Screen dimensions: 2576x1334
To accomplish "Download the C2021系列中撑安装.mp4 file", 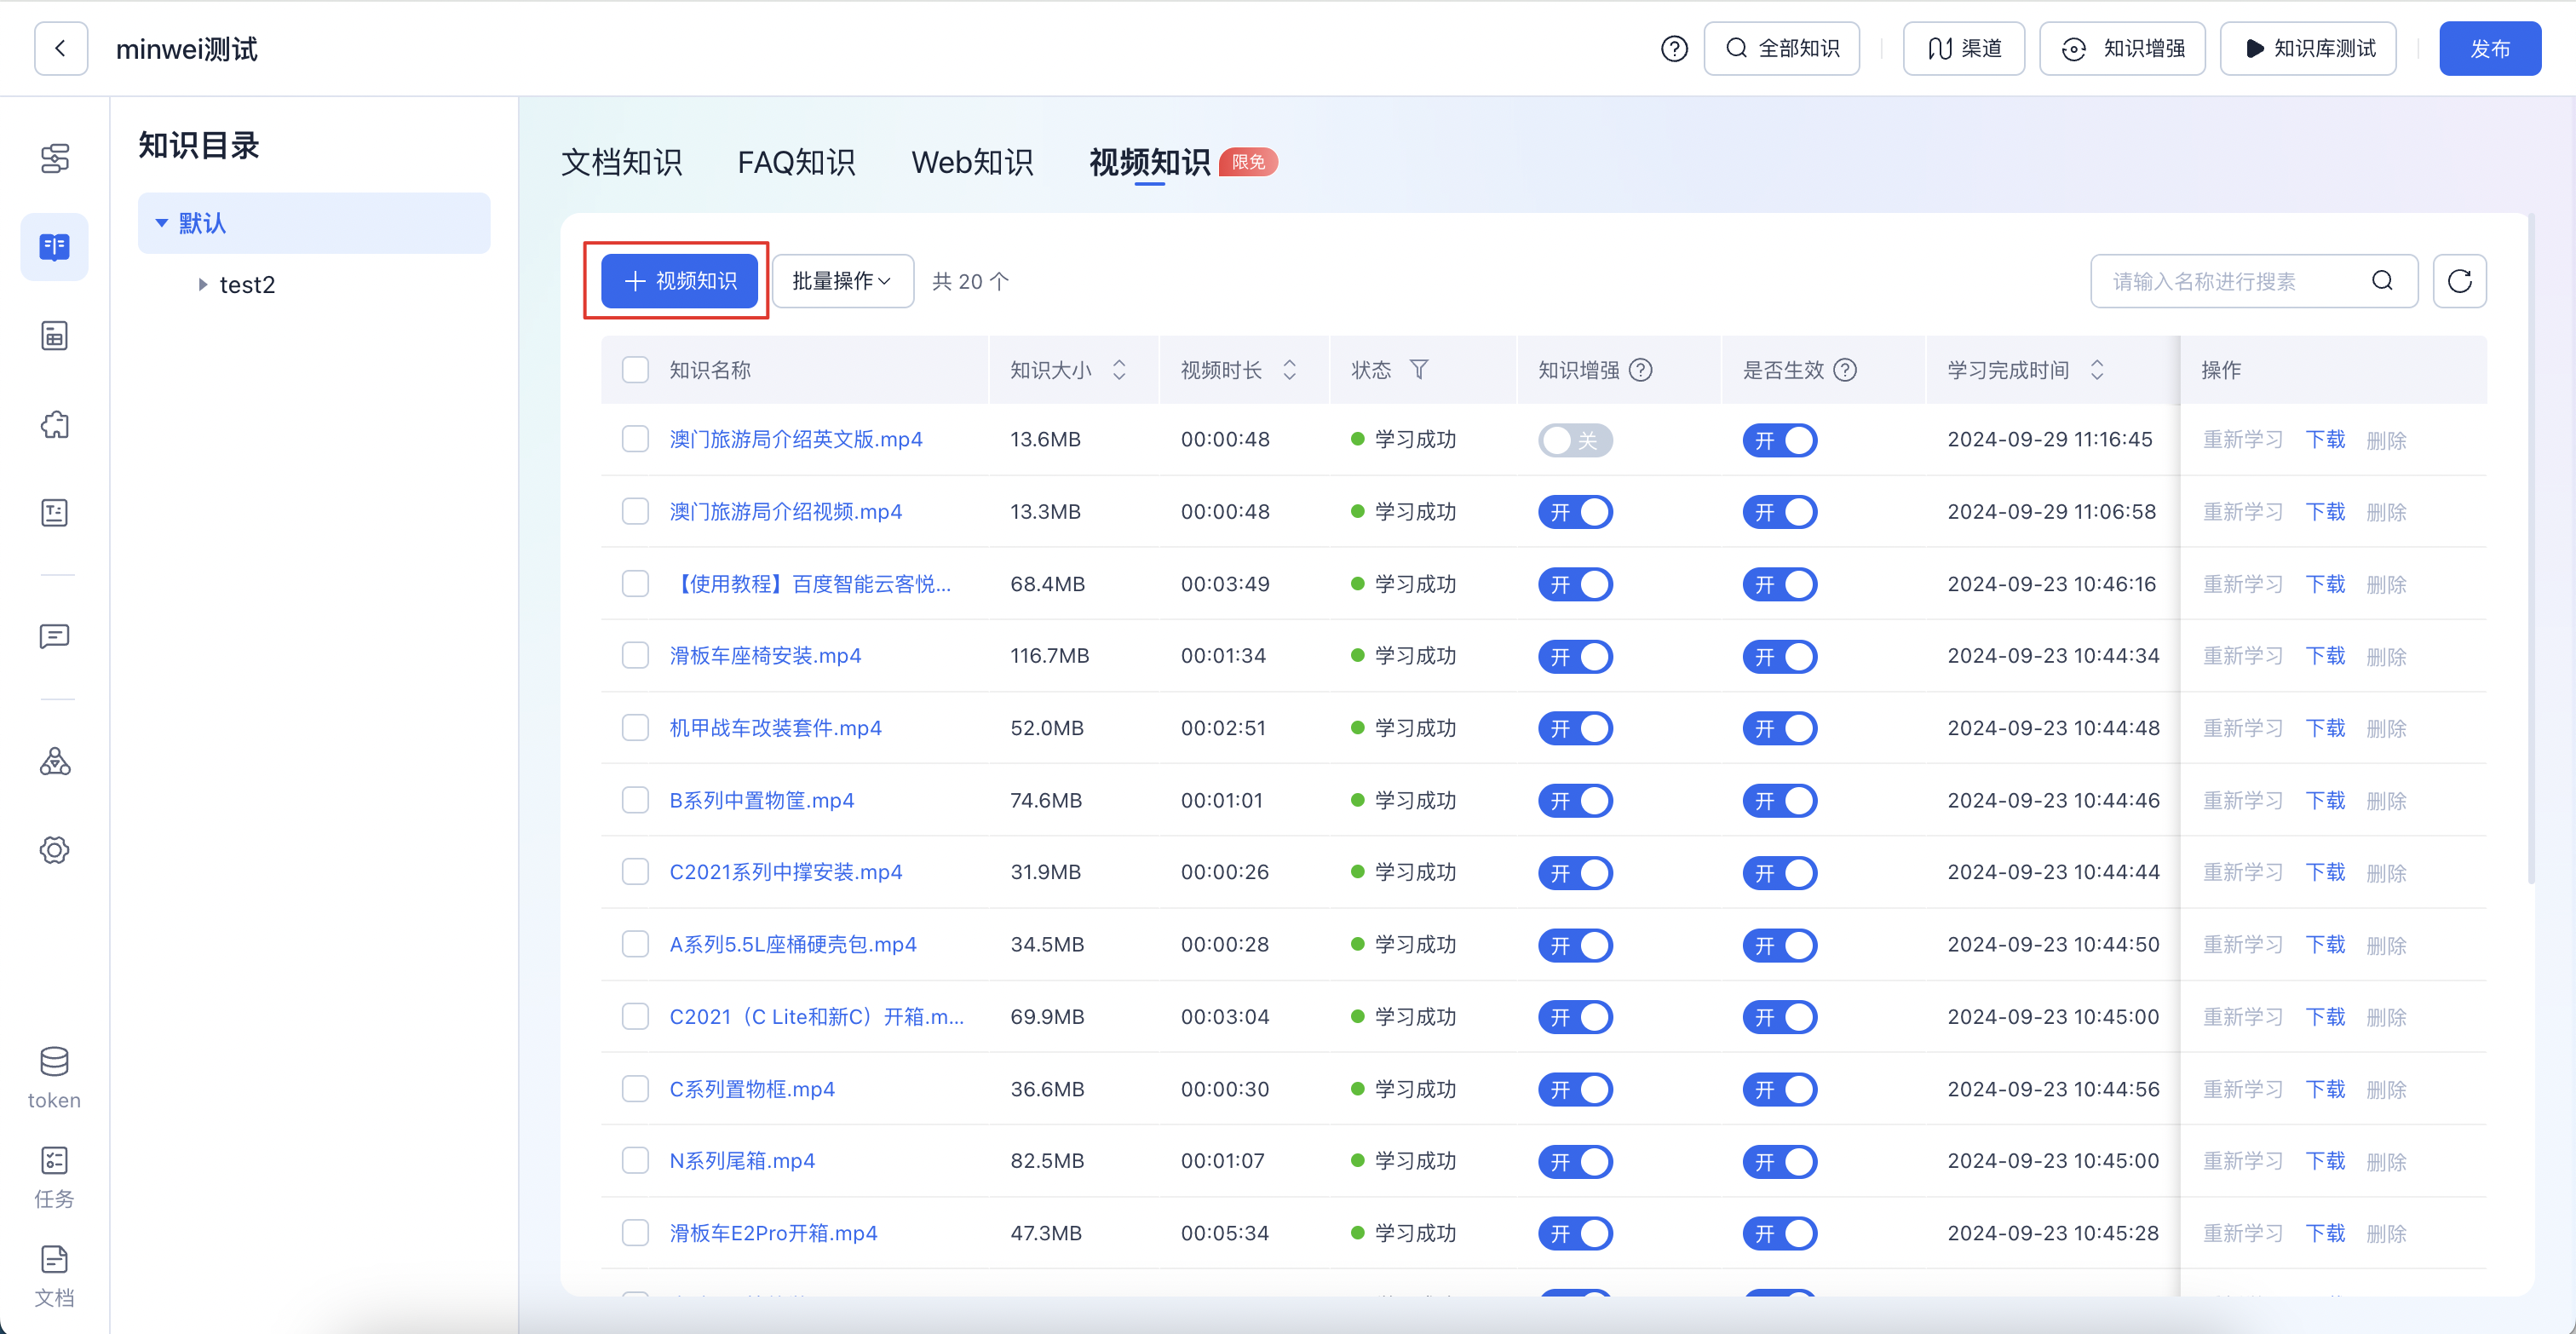I will coord(2325,872).
